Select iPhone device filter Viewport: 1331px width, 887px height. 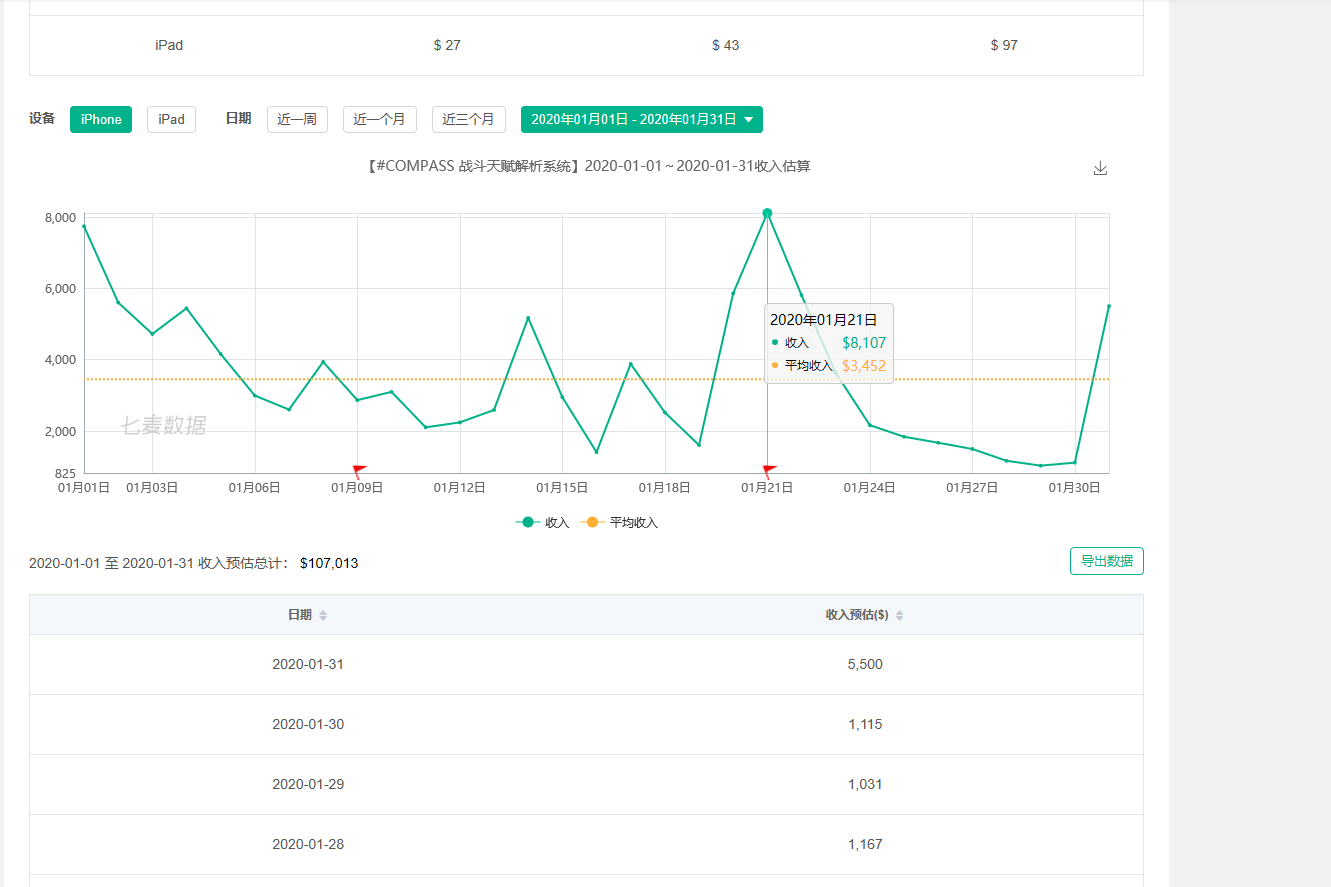coord(101,120)
